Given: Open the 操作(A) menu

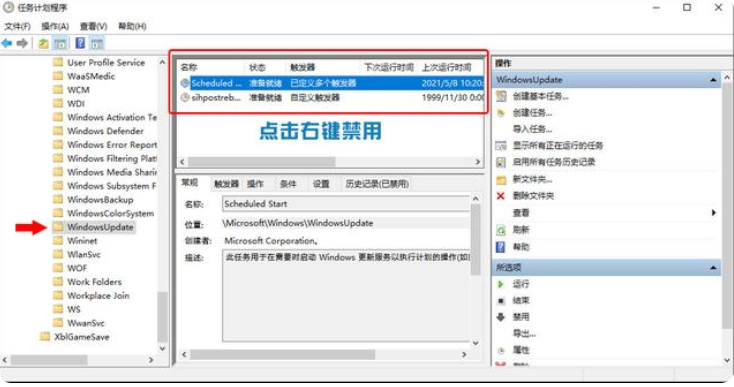Looking at the screenshot, I should click(55, 26).
